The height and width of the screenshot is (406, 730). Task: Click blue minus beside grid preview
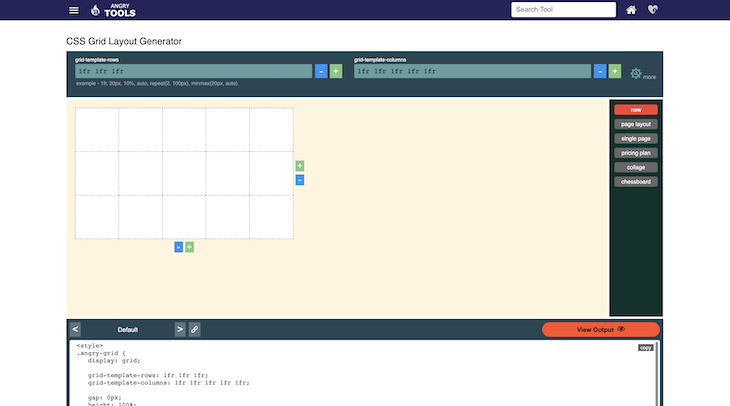click(300, 180)
